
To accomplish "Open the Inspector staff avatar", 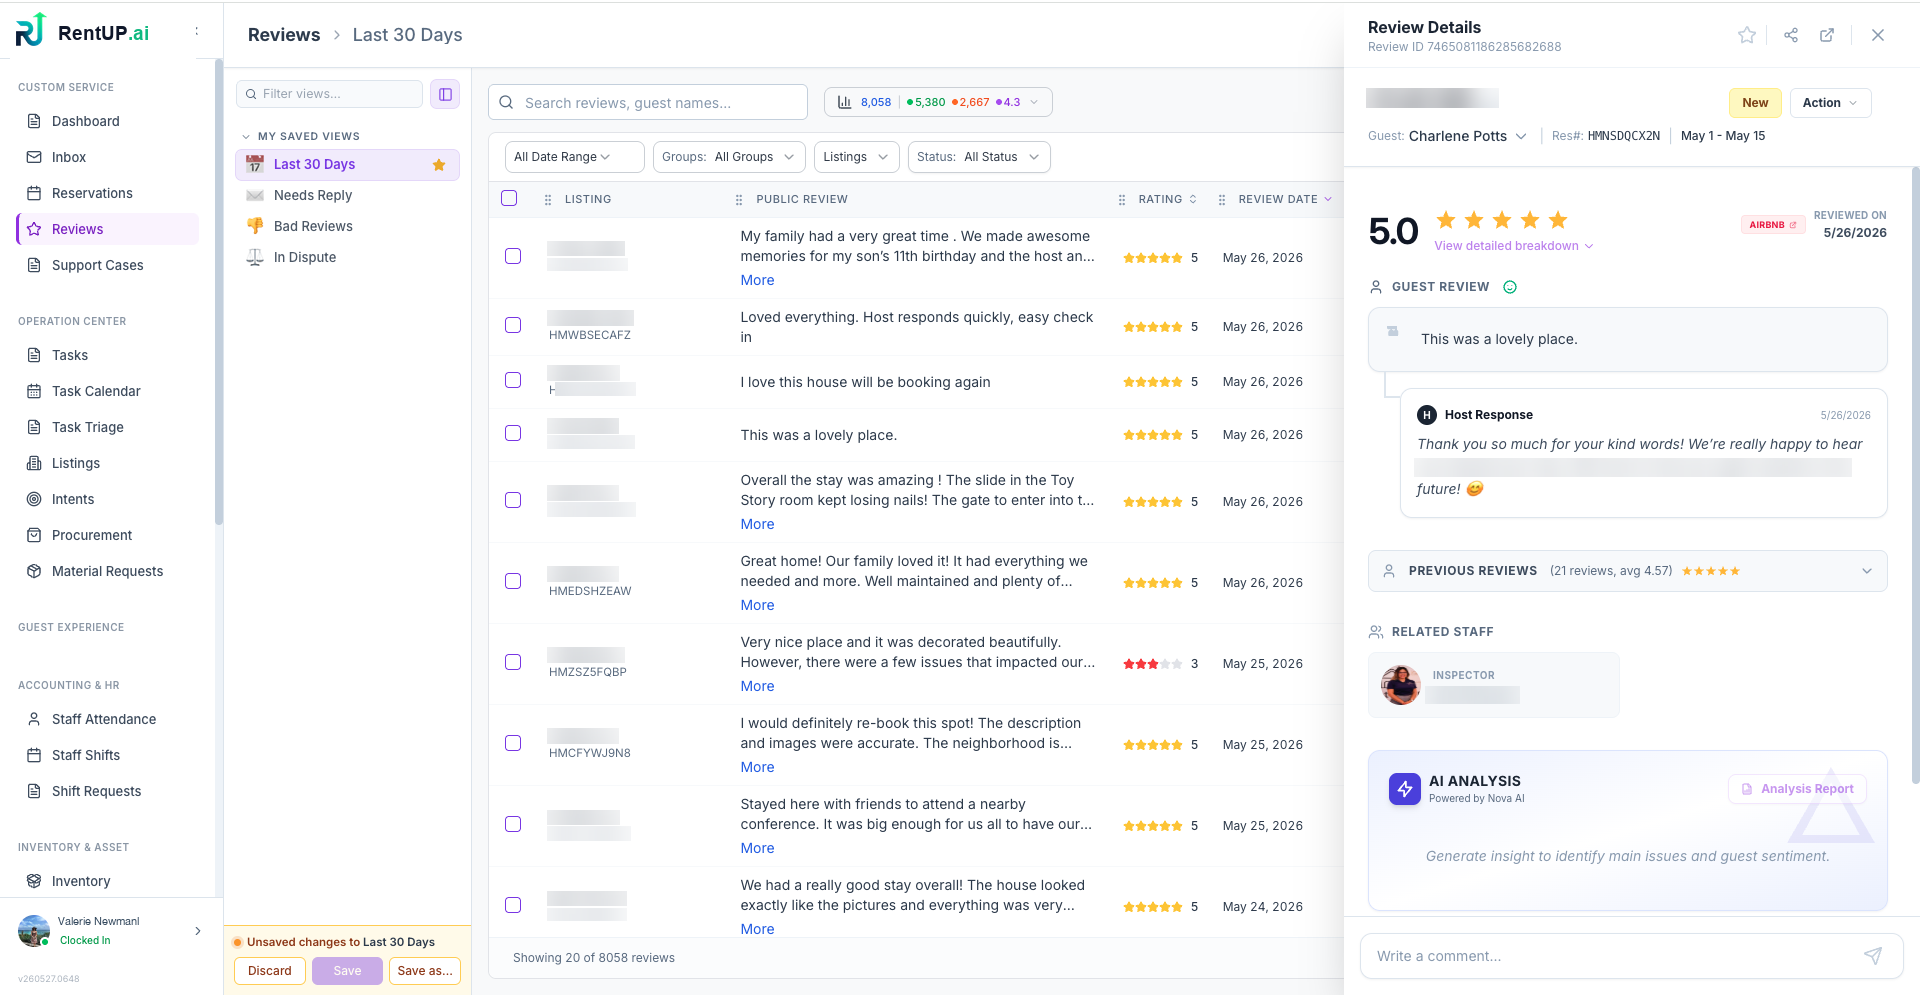I will coord(1401,685).
